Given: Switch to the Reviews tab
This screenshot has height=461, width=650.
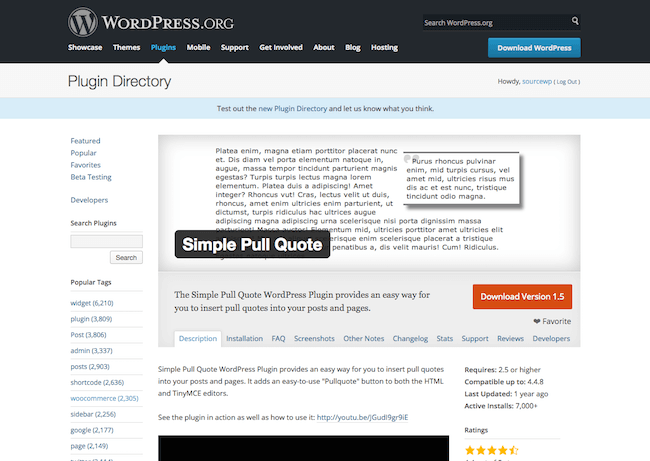Looking at the screenshot, I should pos(510,338).
